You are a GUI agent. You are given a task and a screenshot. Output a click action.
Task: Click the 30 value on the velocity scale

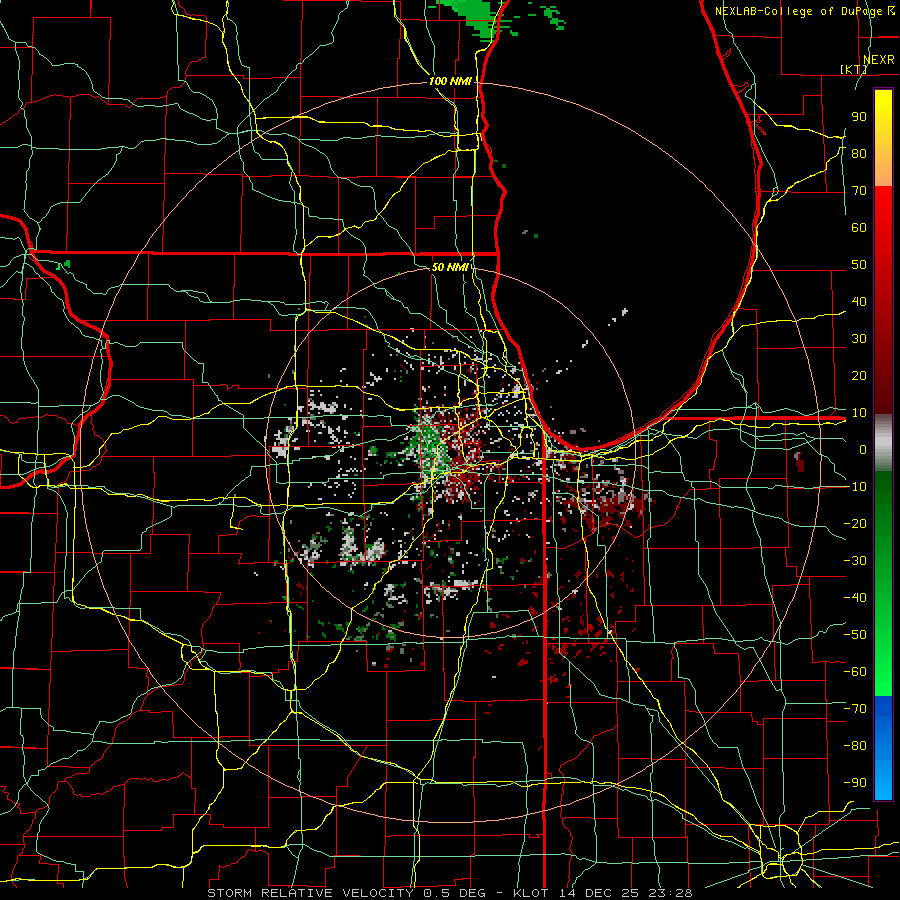(x=859, y=338)
